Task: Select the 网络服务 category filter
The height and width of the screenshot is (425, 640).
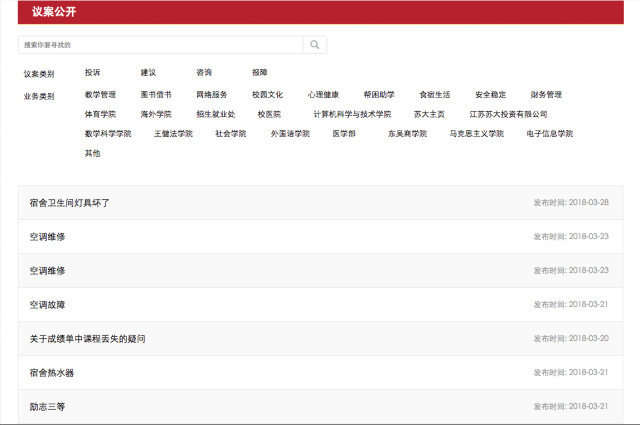Action: 212,95
